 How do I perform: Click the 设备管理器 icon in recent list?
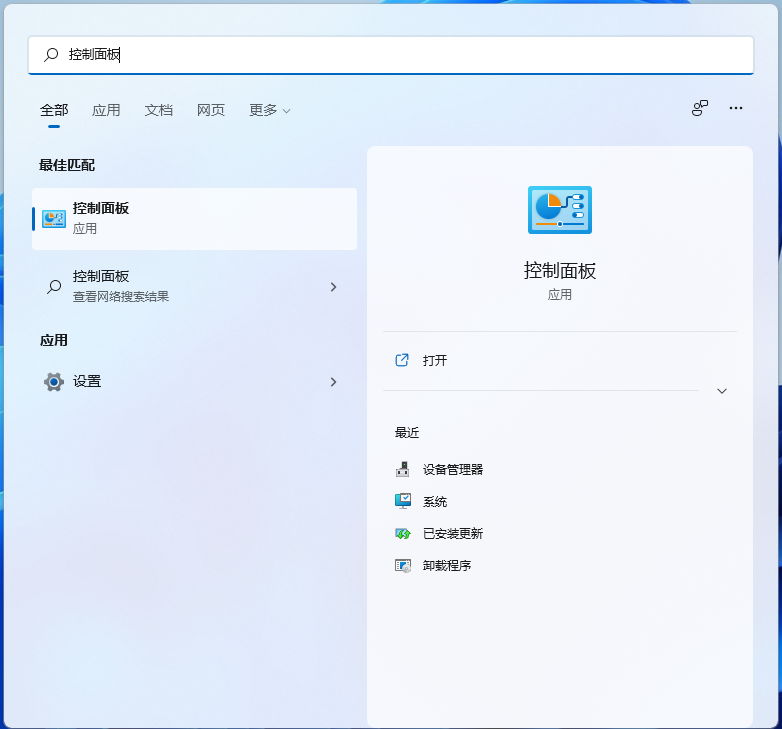[x=403, y=469]
